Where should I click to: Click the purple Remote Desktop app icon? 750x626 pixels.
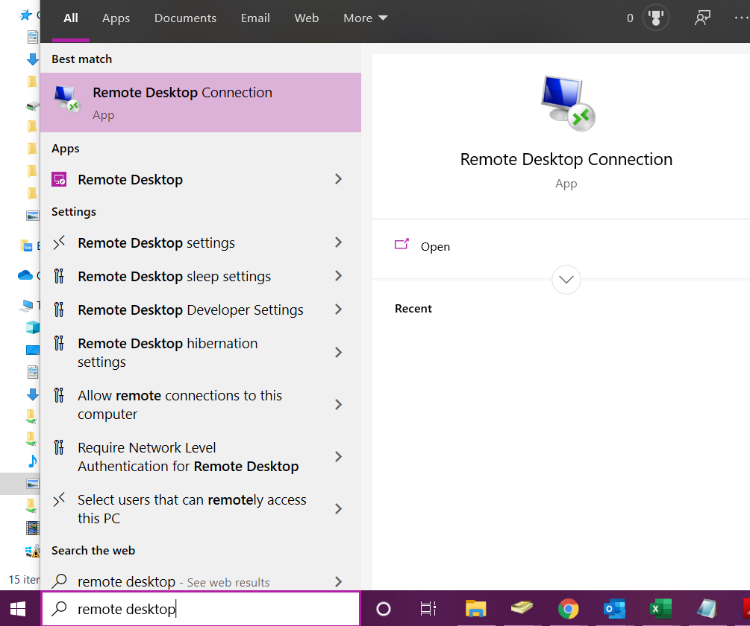pos(59,180)
